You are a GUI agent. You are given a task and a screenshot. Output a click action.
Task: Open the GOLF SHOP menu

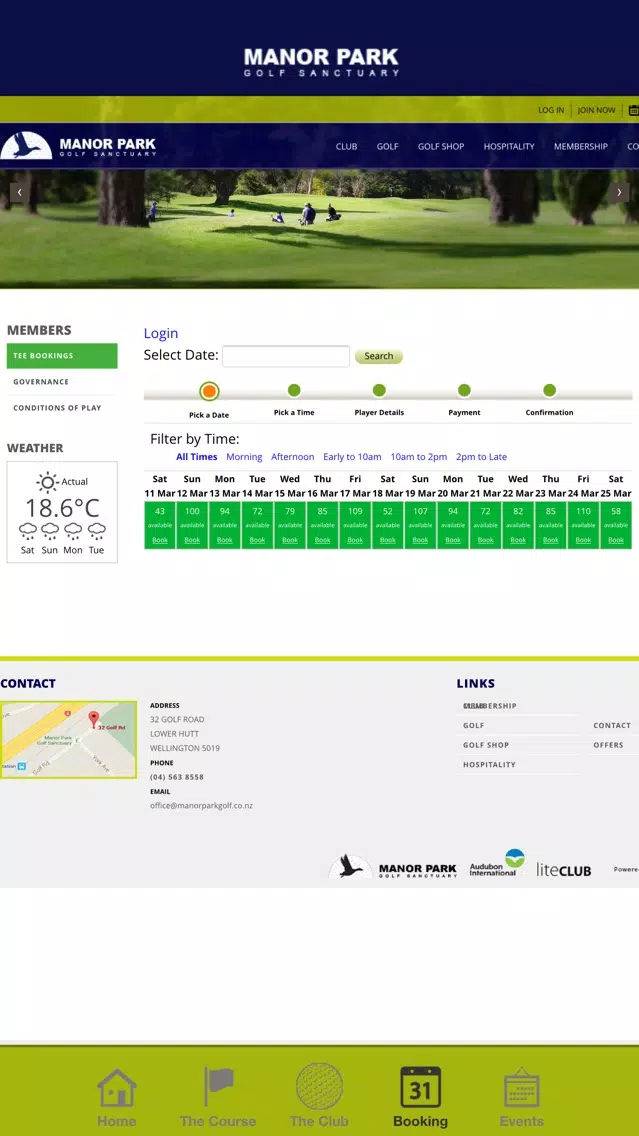[440, 146]
